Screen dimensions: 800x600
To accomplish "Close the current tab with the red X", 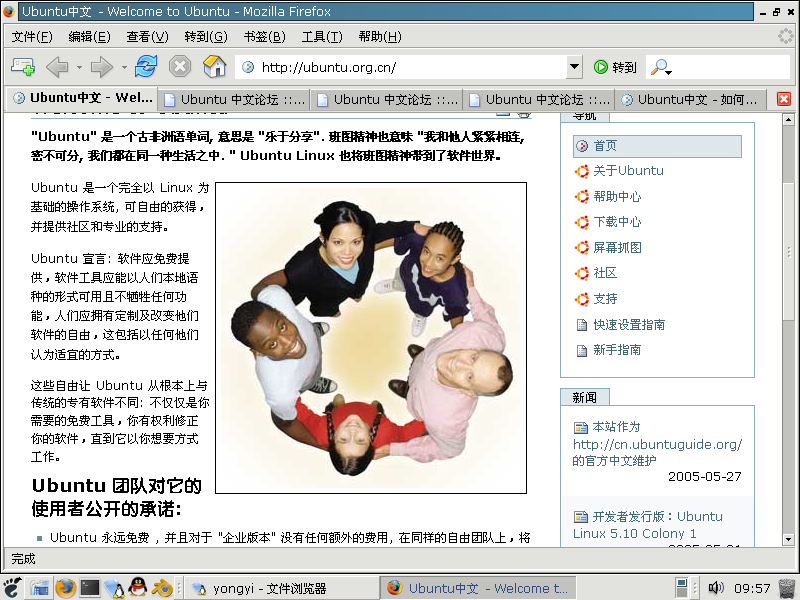I will (784, 99).
